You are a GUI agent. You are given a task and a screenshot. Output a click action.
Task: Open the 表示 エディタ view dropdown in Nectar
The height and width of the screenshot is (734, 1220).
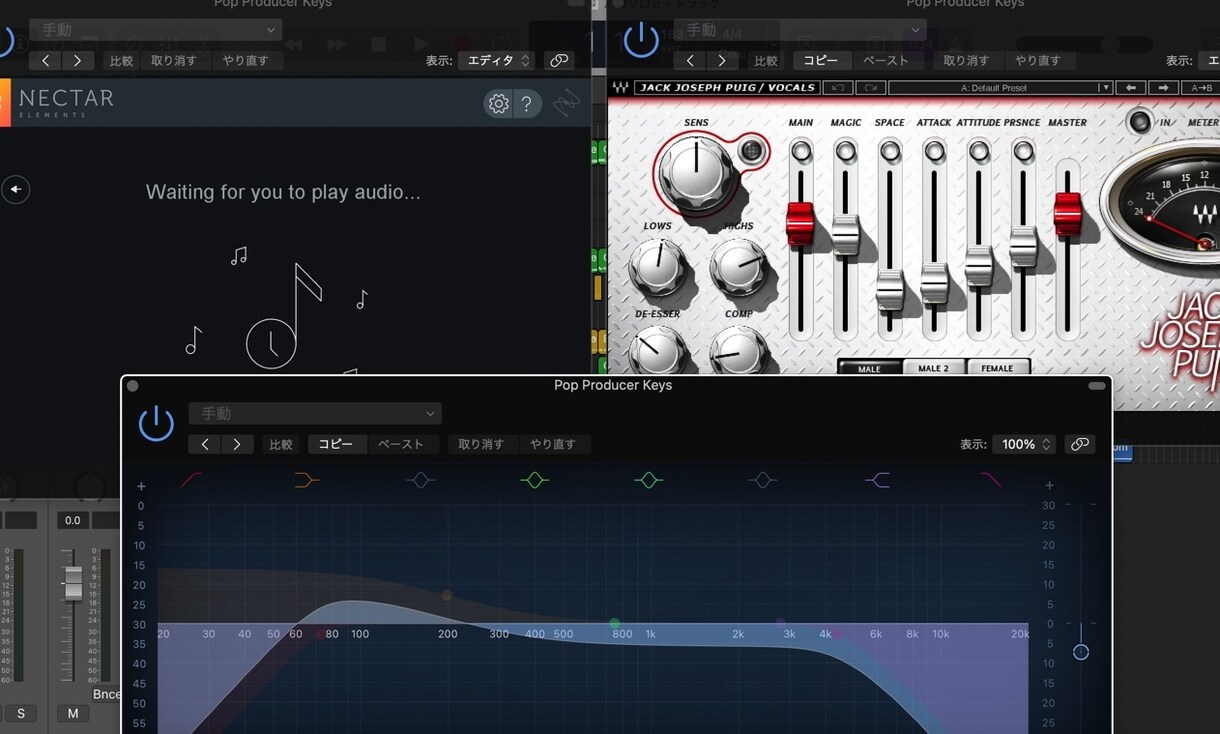click(x=497, y=60)
